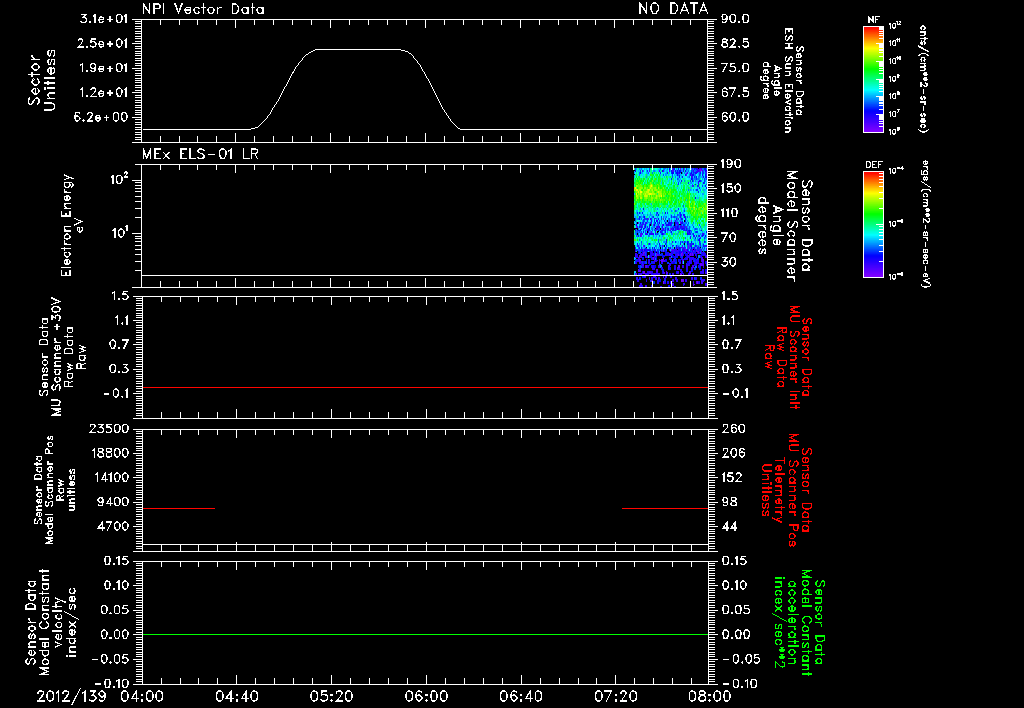Select the 06:00 time axis label

pyautogui.click(x=426, y=696)
